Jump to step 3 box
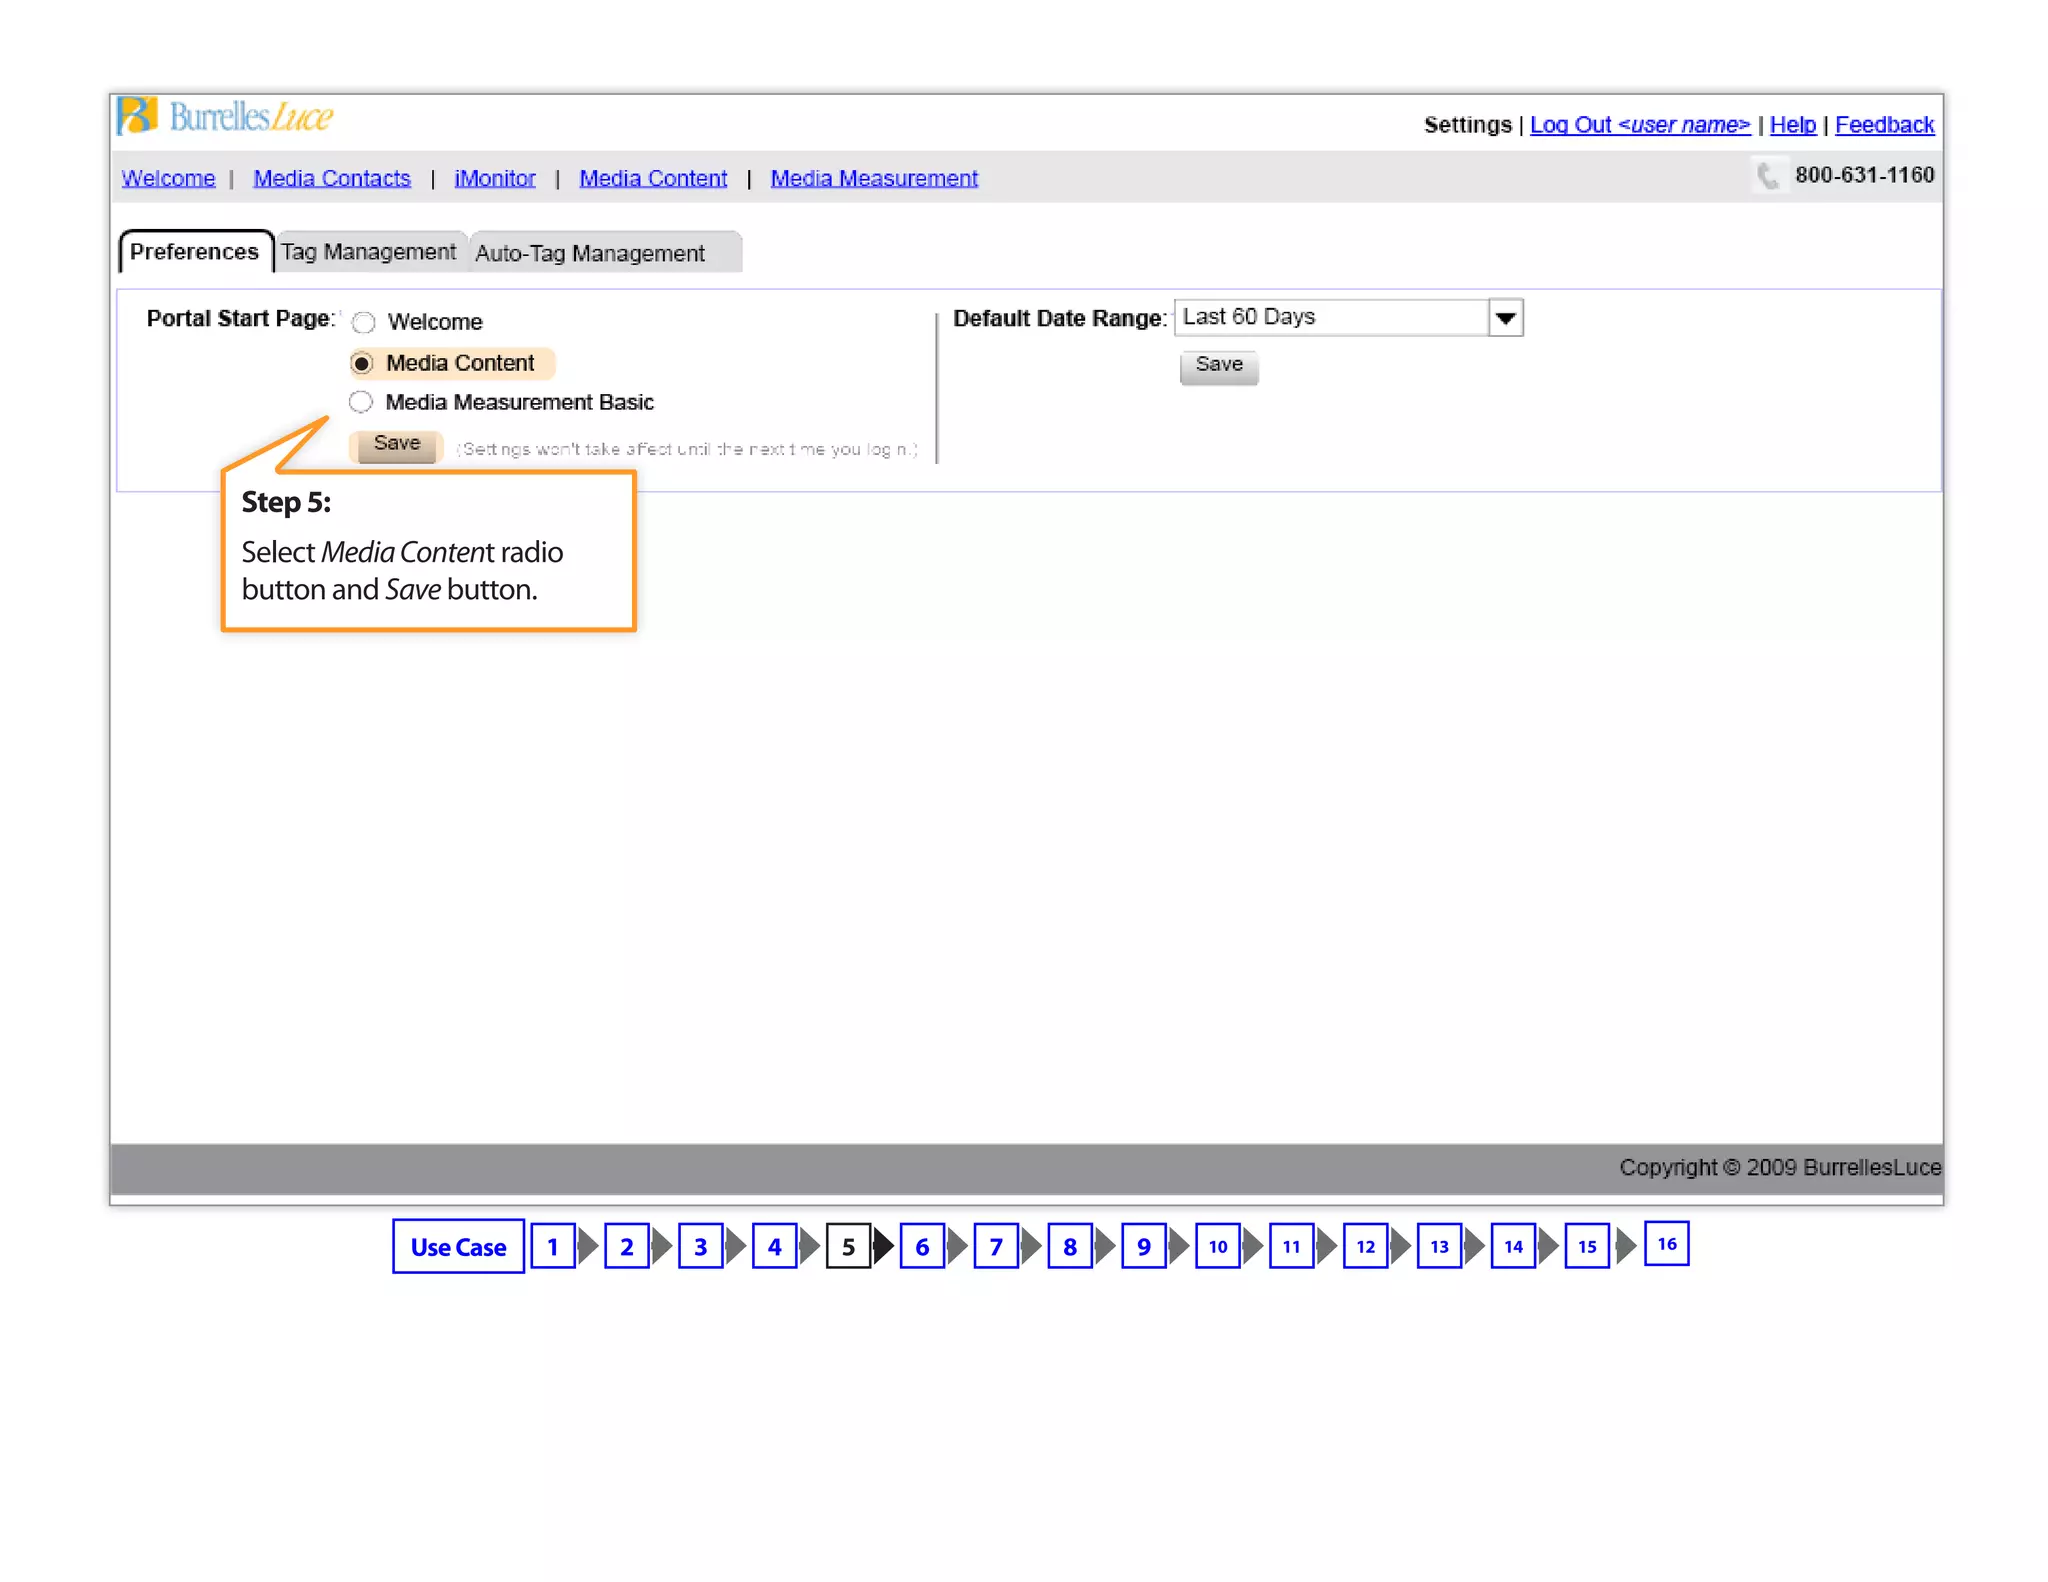Image resolution: width=2048 pixels, height=1582 pixels. (x=701, y=1247)
